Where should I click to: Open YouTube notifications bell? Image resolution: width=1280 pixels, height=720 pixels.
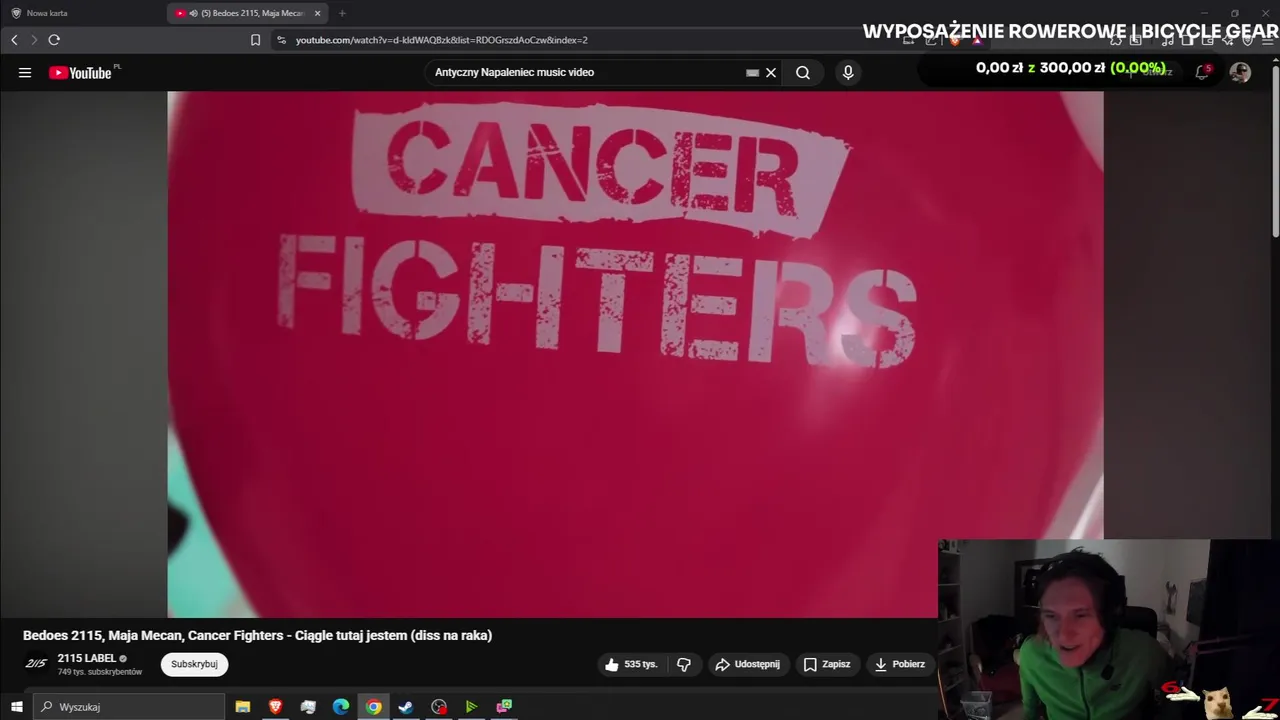pos(1203,72)
